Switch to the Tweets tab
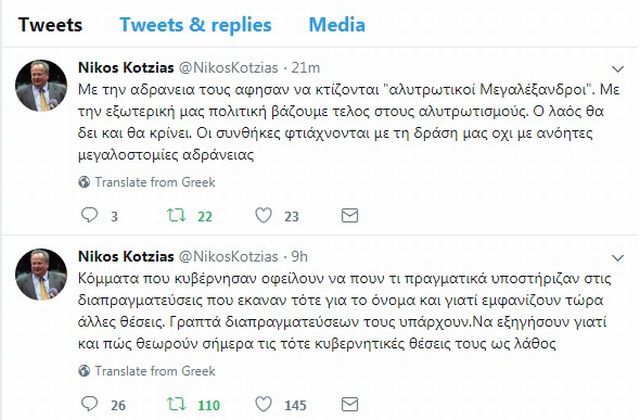Screen dimensions: 640x420 [50, 24]
